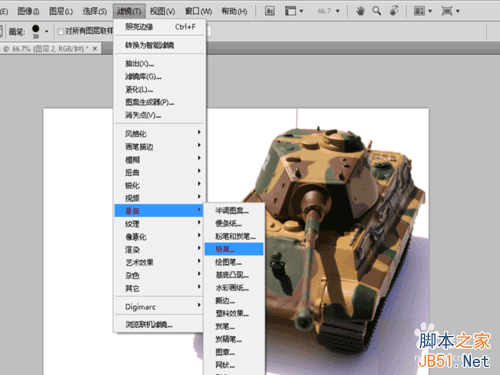Screen dimensions: 500x375
Task: Open the 选择(S) menu
Action: coord(95,11)
